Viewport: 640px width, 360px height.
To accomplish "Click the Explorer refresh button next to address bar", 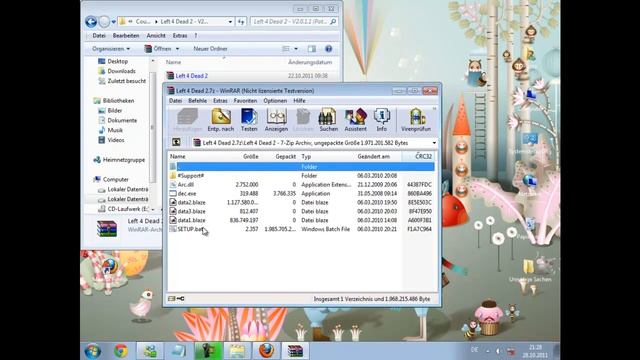I will pyautogui.click(x=241, y=22).
